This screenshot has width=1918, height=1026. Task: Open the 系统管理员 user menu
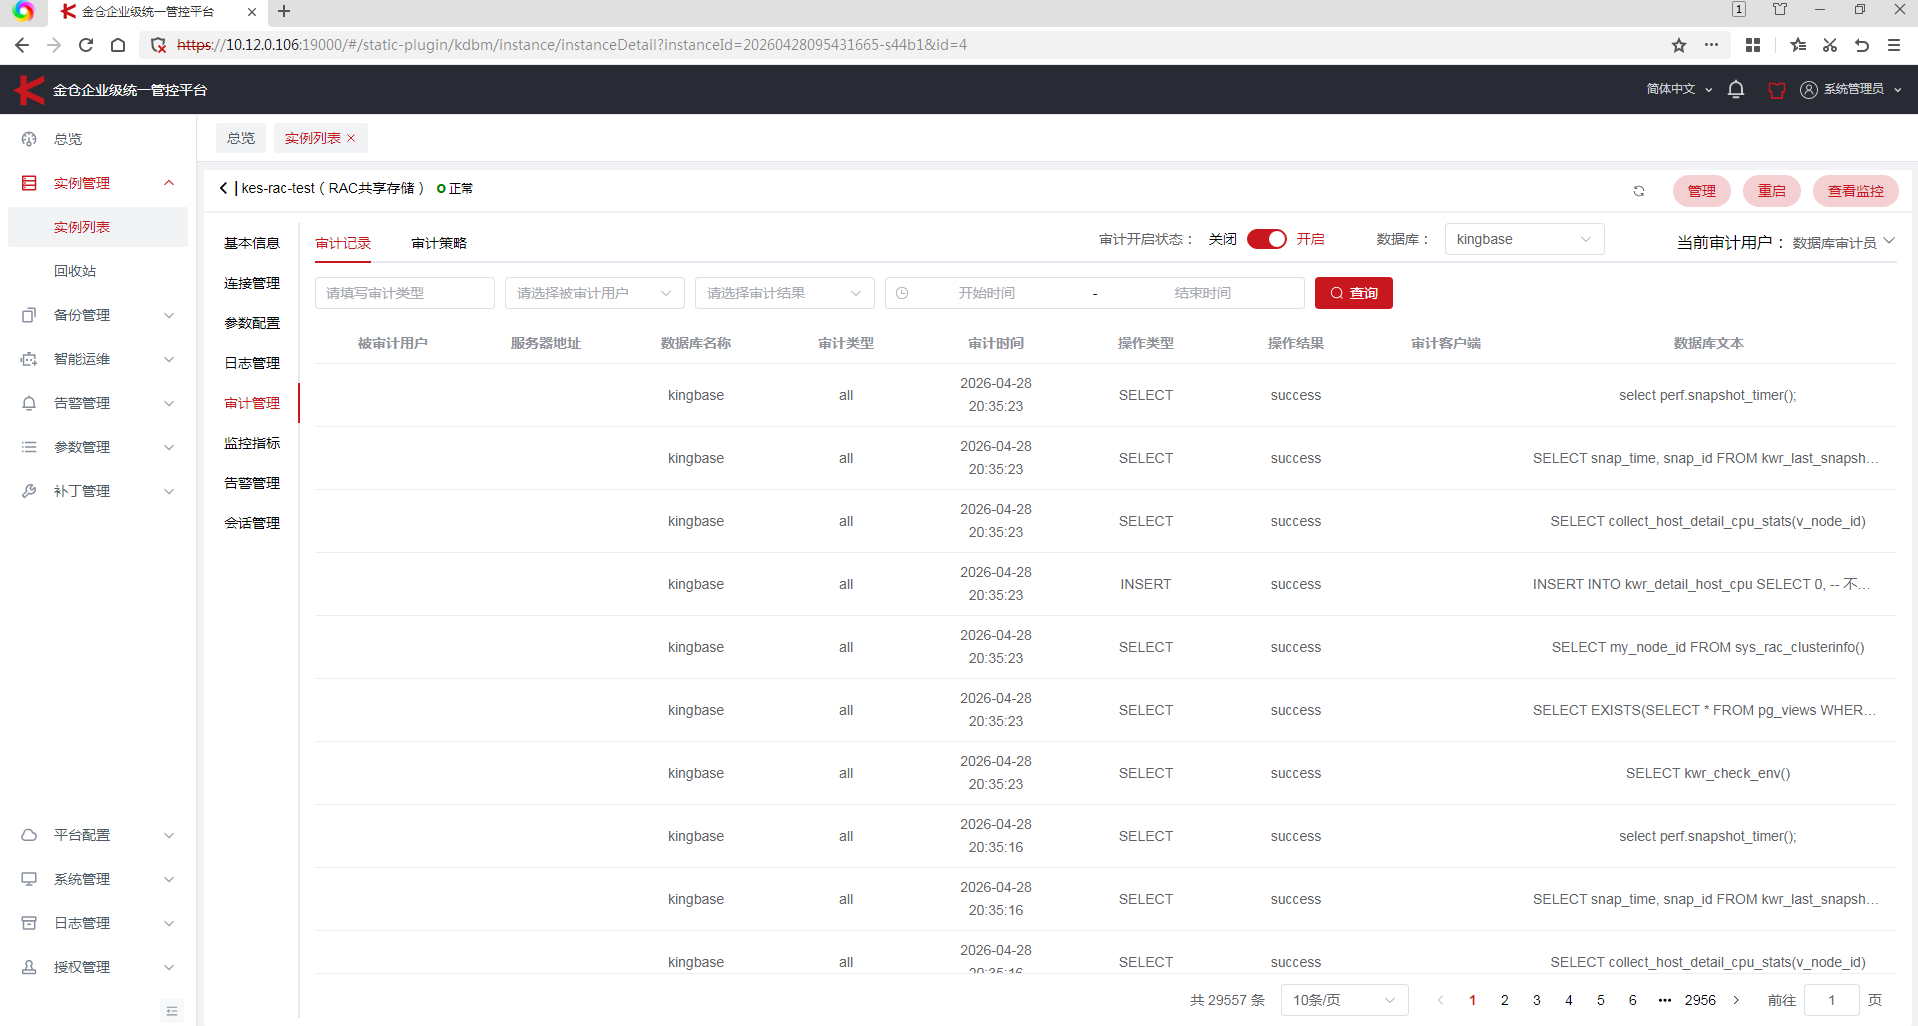1851,89
